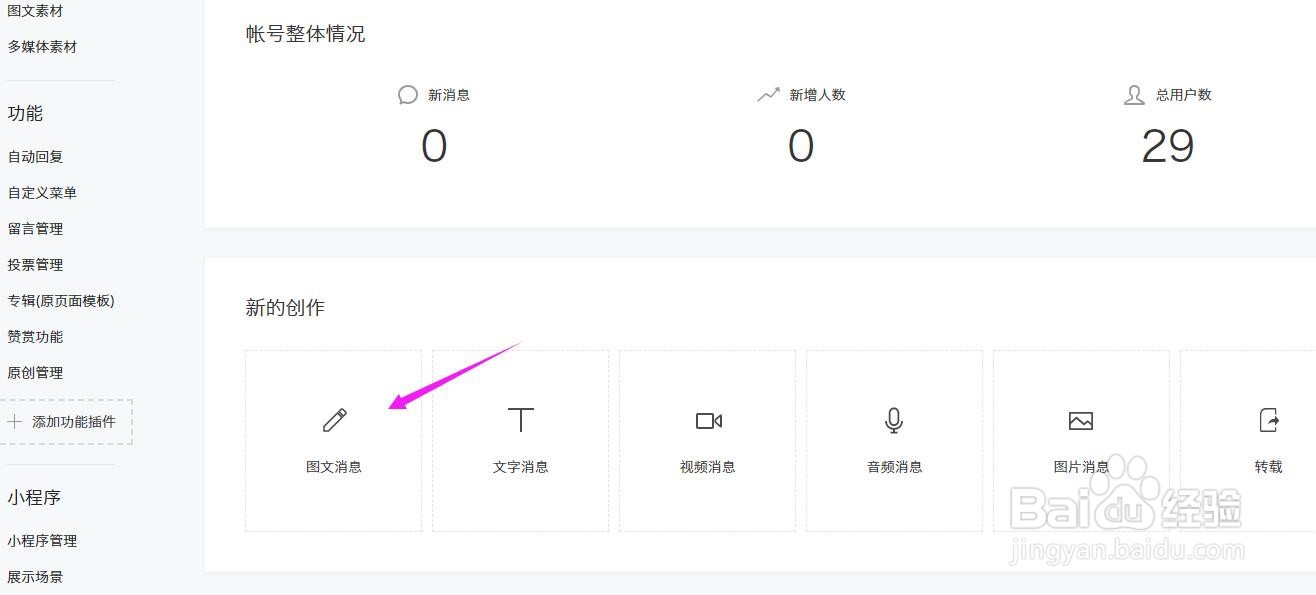Click the plus icon beside 添加功能插件
Image resolution: width=1316 pixels, height=595 pixels.
coord(15,422)
